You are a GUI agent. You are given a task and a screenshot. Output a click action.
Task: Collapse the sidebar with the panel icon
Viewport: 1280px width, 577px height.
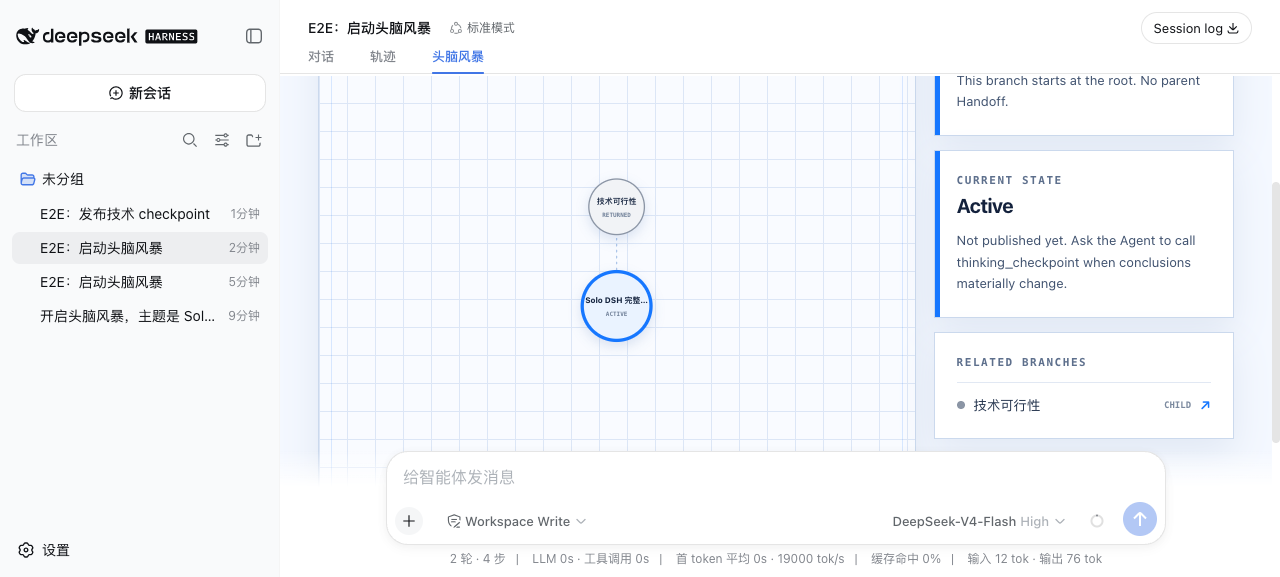254,36
